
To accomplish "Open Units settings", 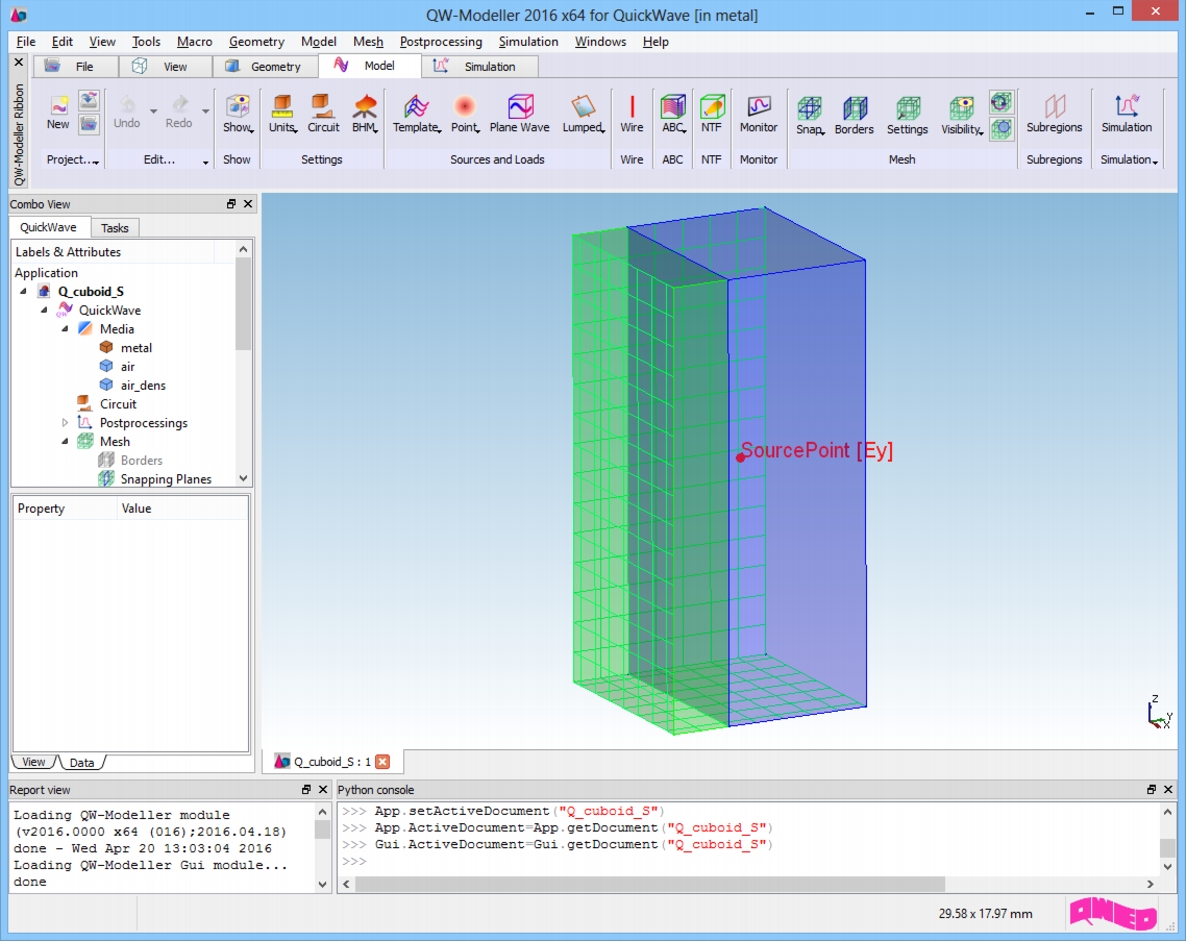I will point(282,114).
